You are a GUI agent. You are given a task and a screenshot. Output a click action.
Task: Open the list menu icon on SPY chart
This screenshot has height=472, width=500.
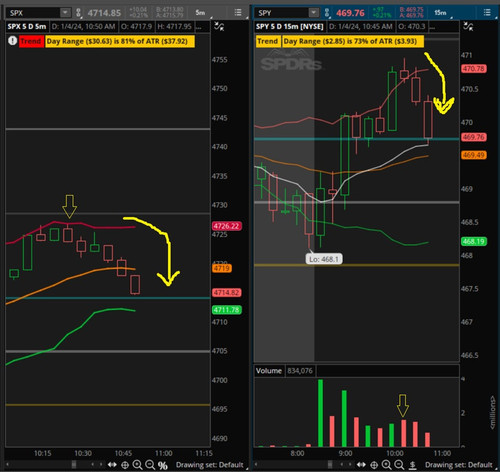pyautogui.click(x=487, y=13)
